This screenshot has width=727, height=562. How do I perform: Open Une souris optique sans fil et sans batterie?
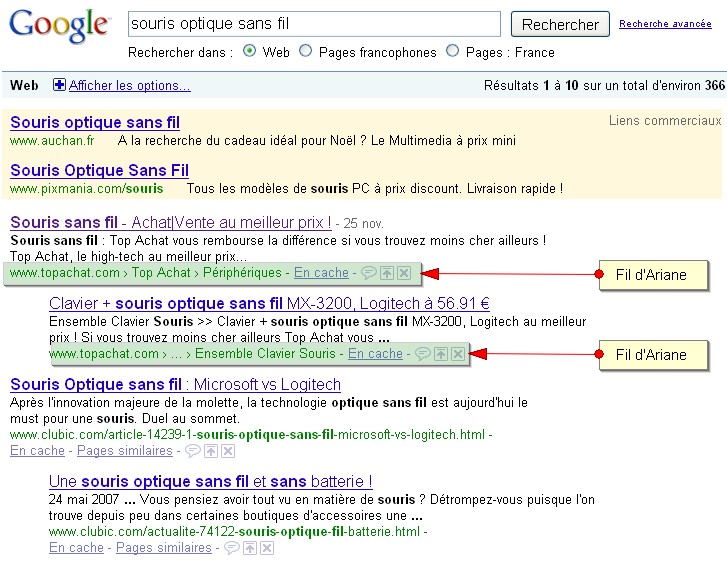(x=210, y=481)
